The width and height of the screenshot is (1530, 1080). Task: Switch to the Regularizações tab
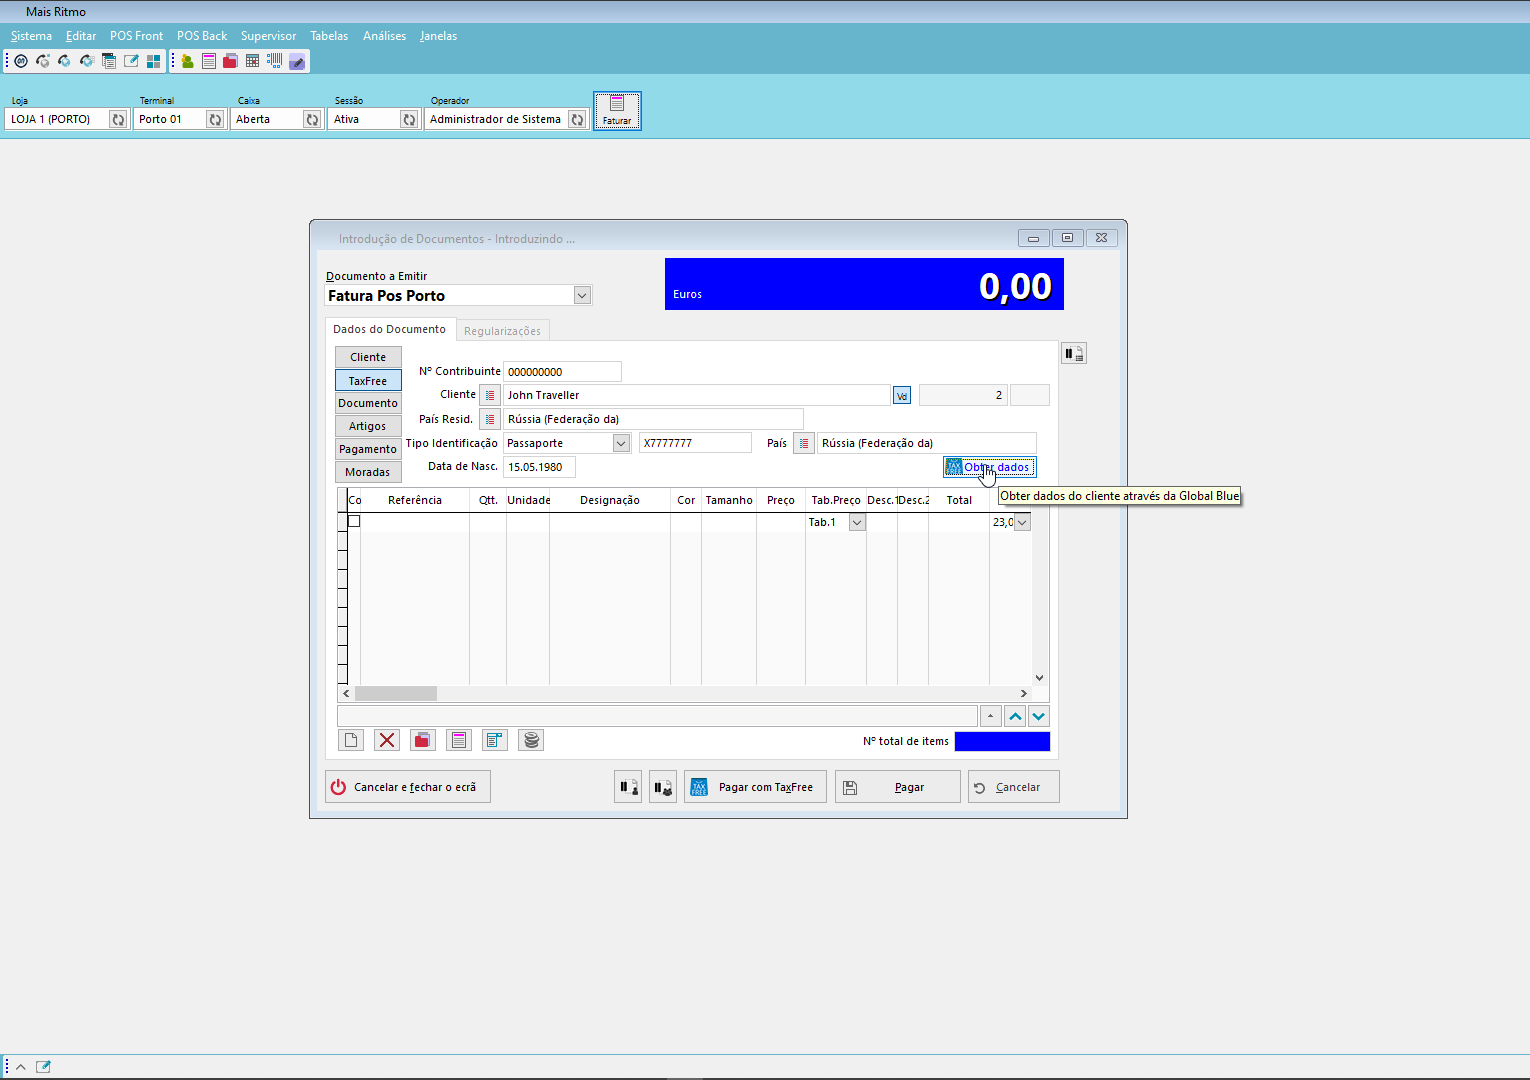coord(502,331)
